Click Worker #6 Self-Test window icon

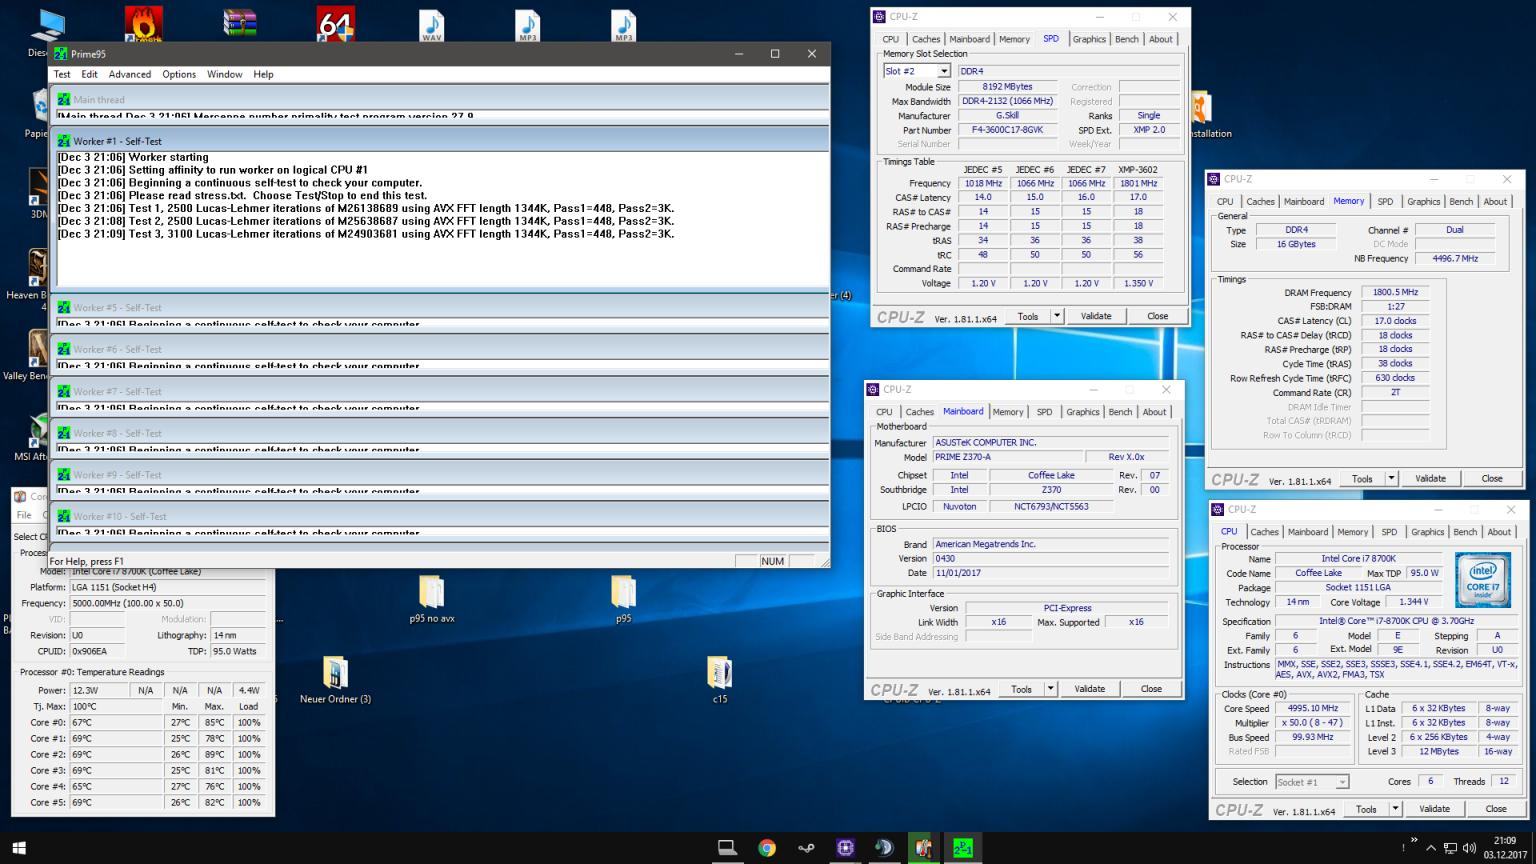(64, 349)
